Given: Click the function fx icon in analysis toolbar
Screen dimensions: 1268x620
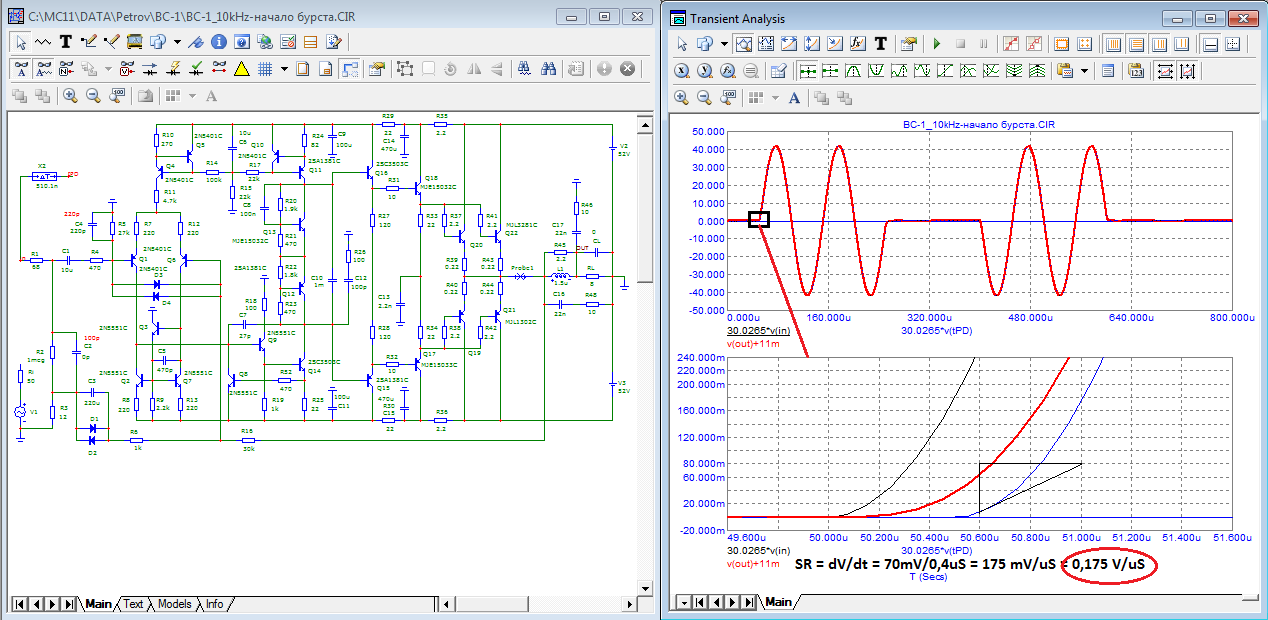Looking at the screenshot, I should pyautogui.click(x=857, y=44).
